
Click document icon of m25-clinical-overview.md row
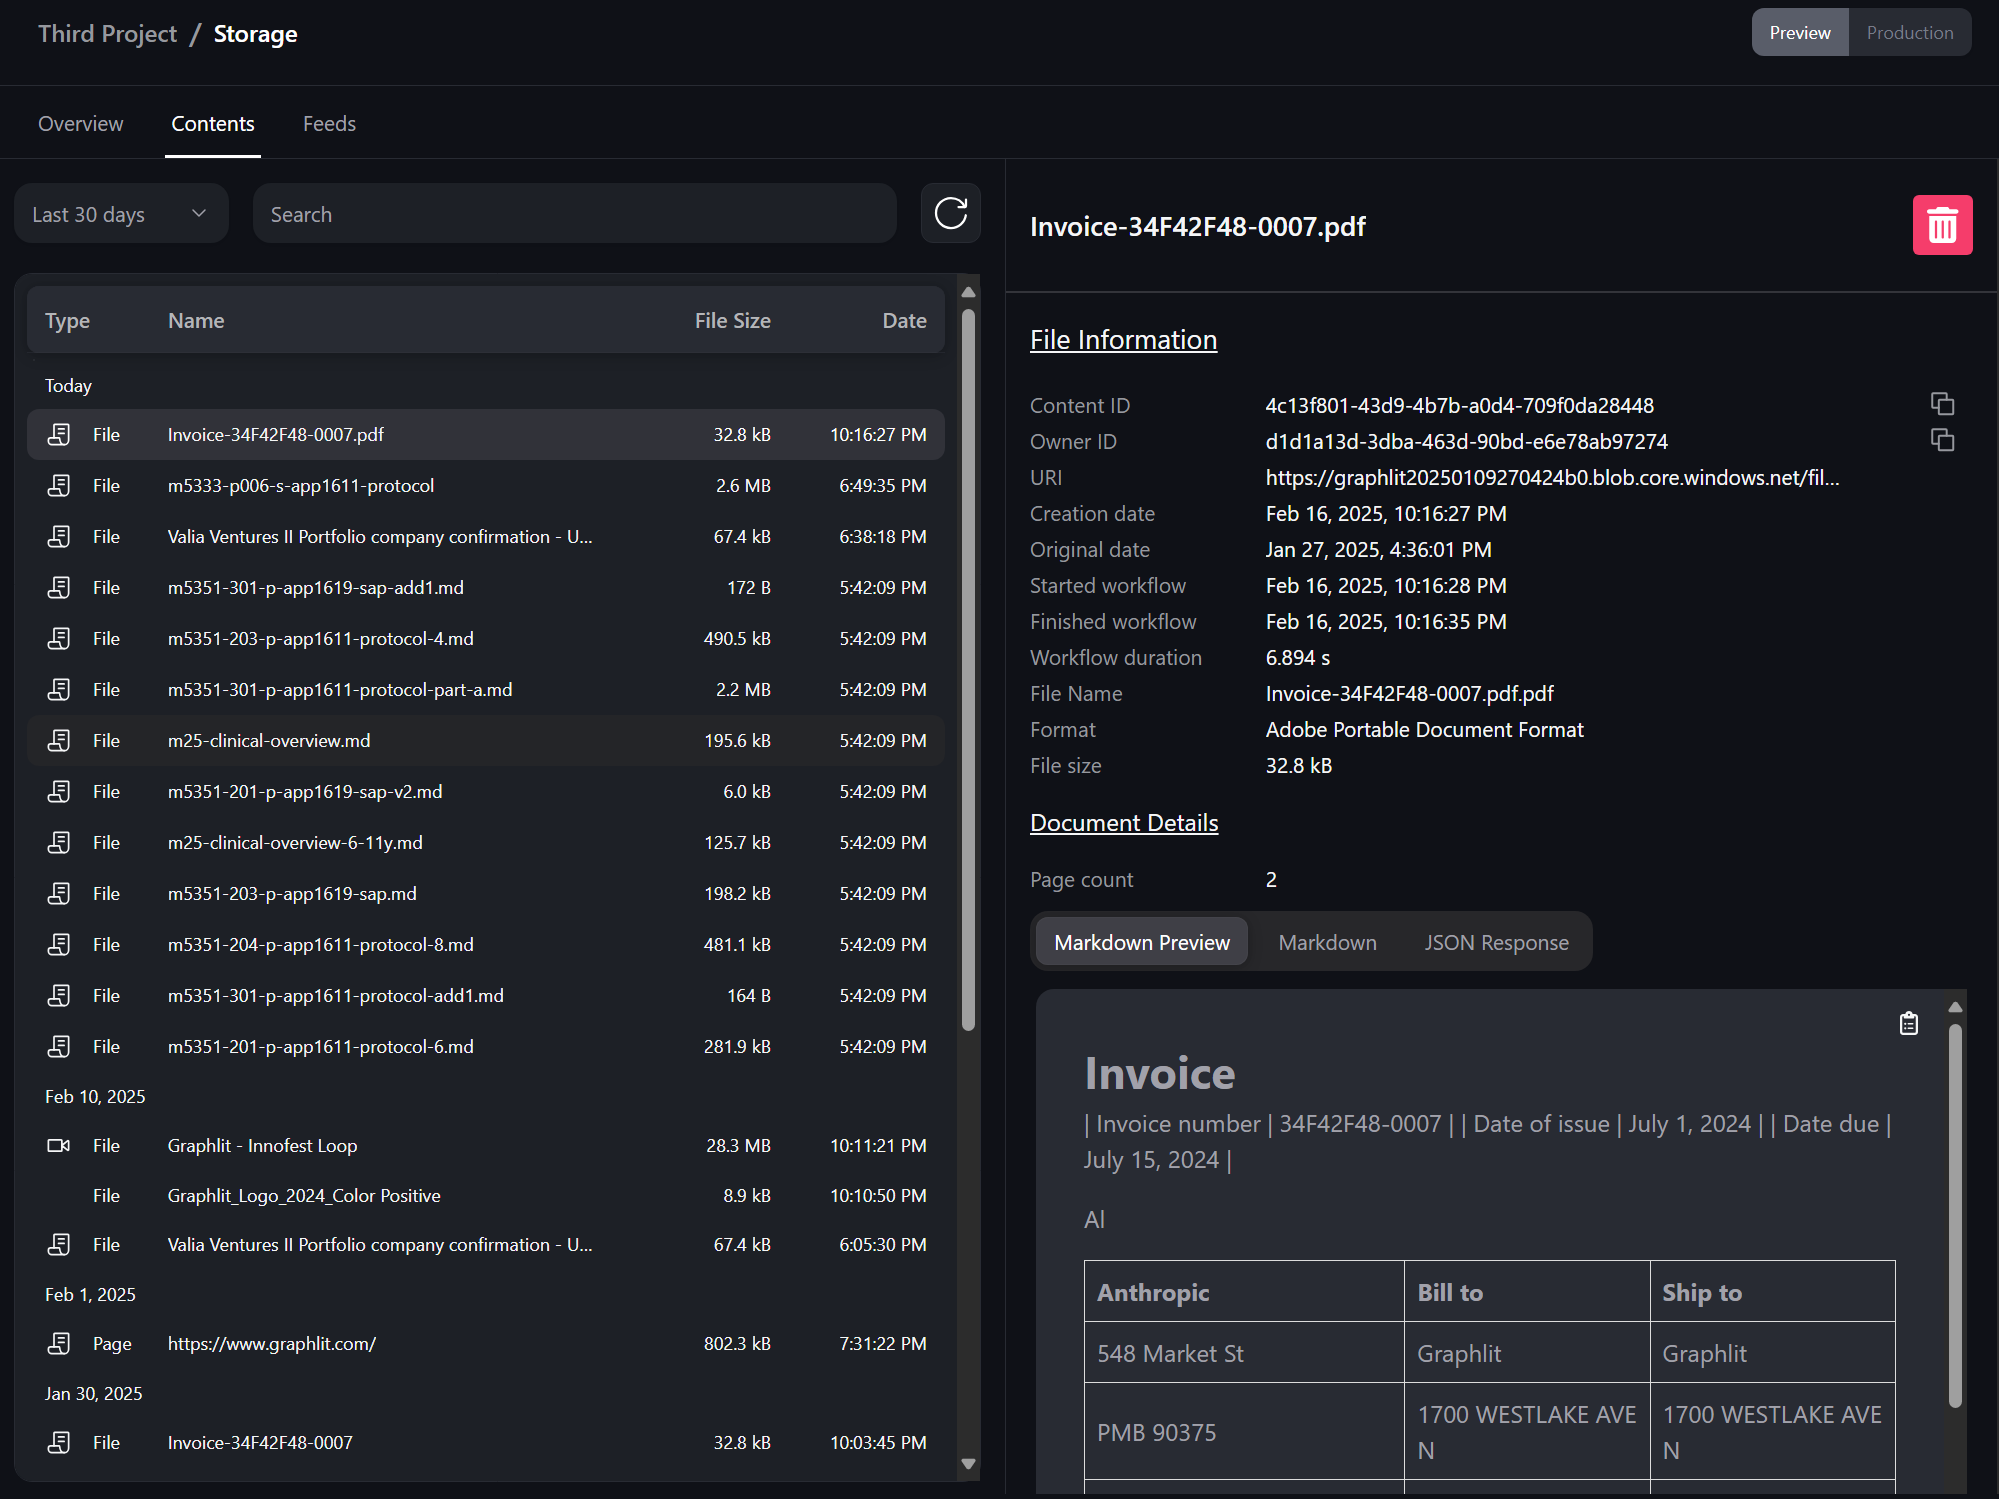click(59, 741)
